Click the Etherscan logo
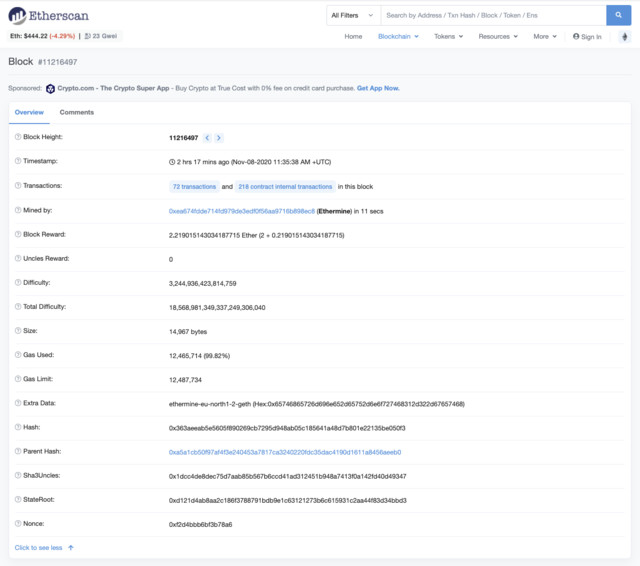Viewport: 640px width, 566px height. pos(48,16)
